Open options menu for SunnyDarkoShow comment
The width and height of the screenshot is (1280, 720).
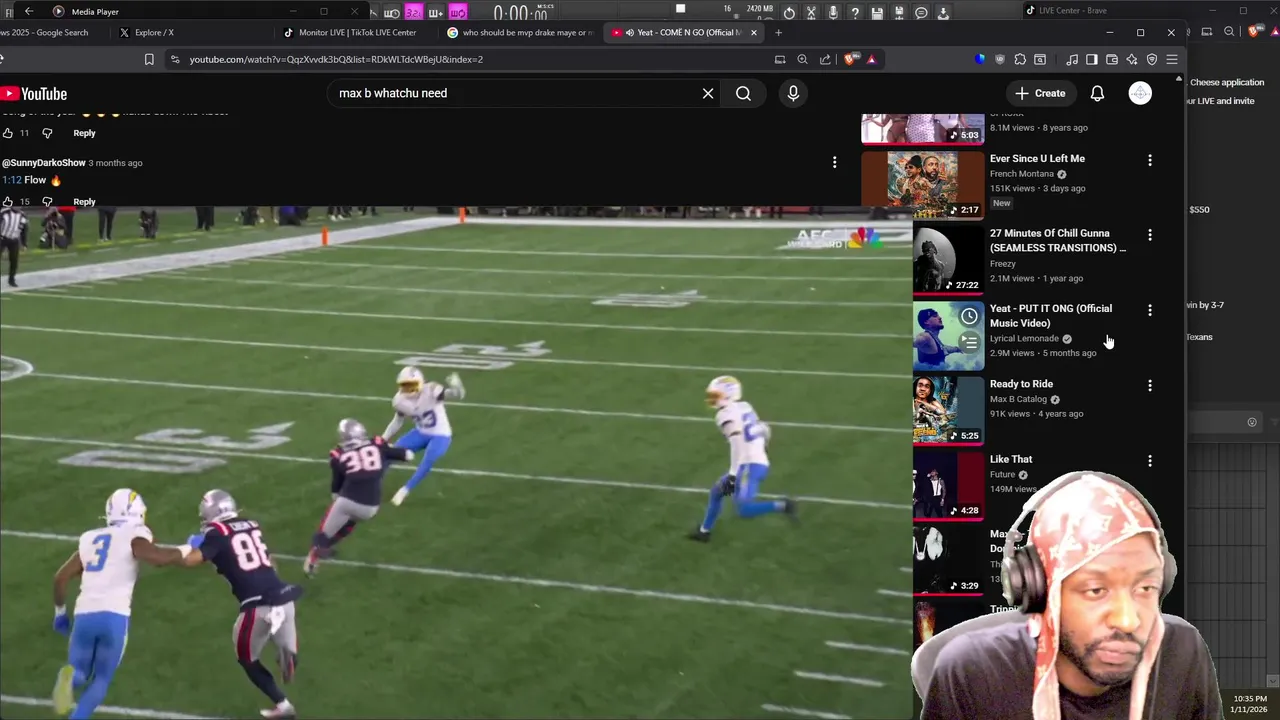[x=834, y=162]
